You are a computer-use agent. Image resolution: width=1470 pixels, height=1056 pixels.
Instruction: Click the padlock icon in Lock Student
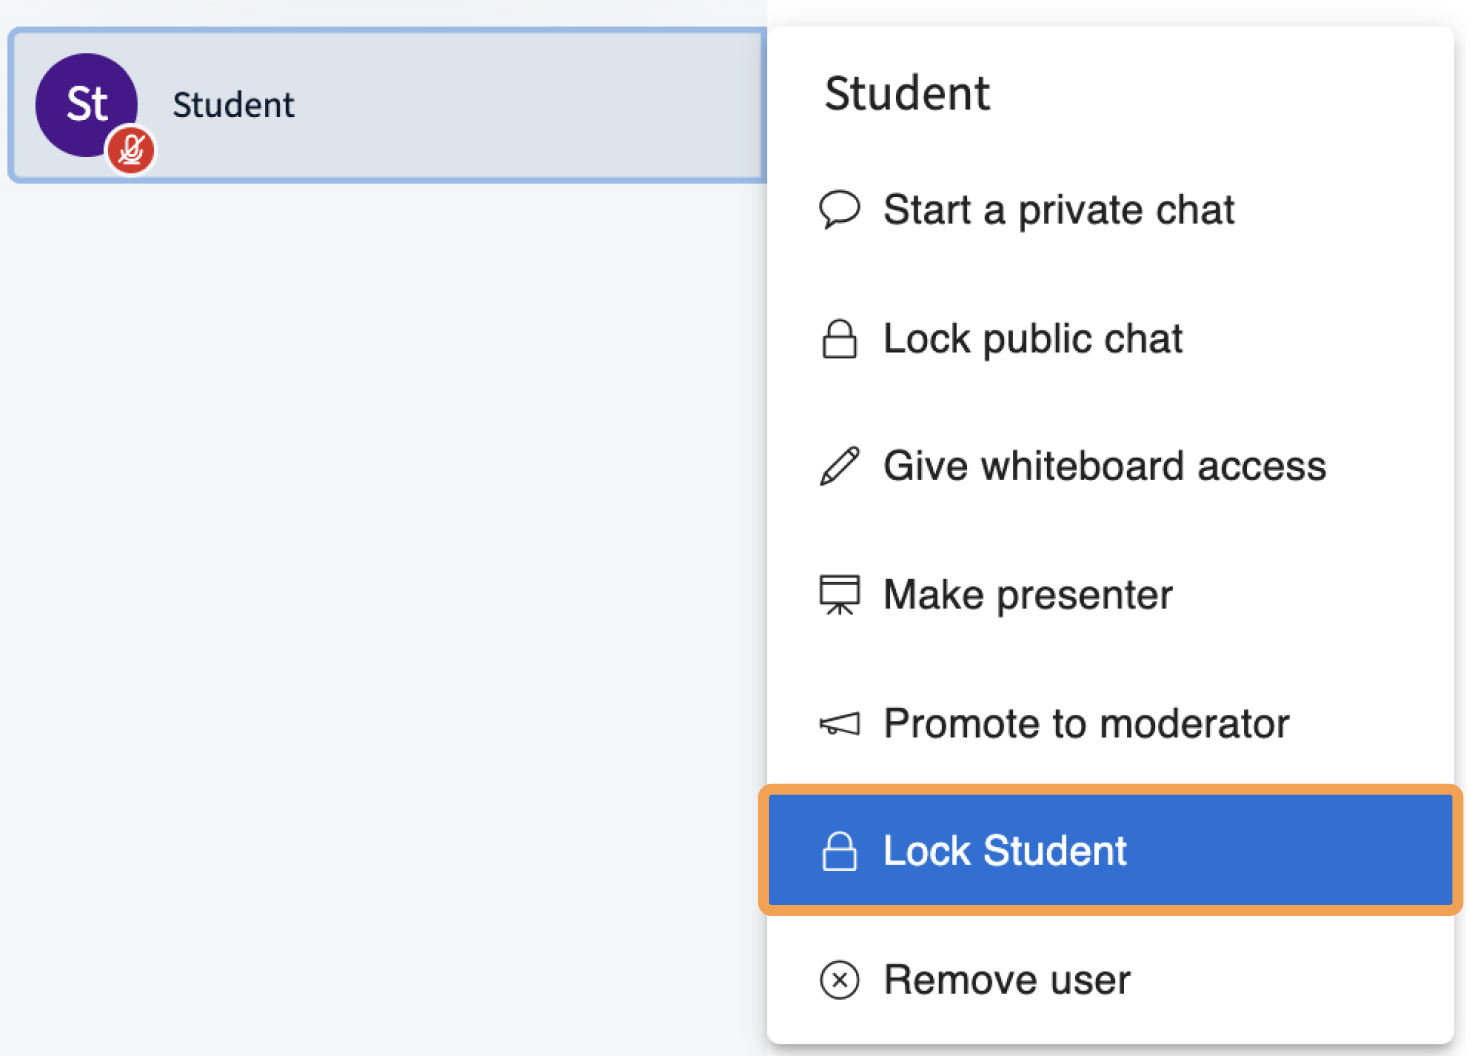click(x=839, y=852)
